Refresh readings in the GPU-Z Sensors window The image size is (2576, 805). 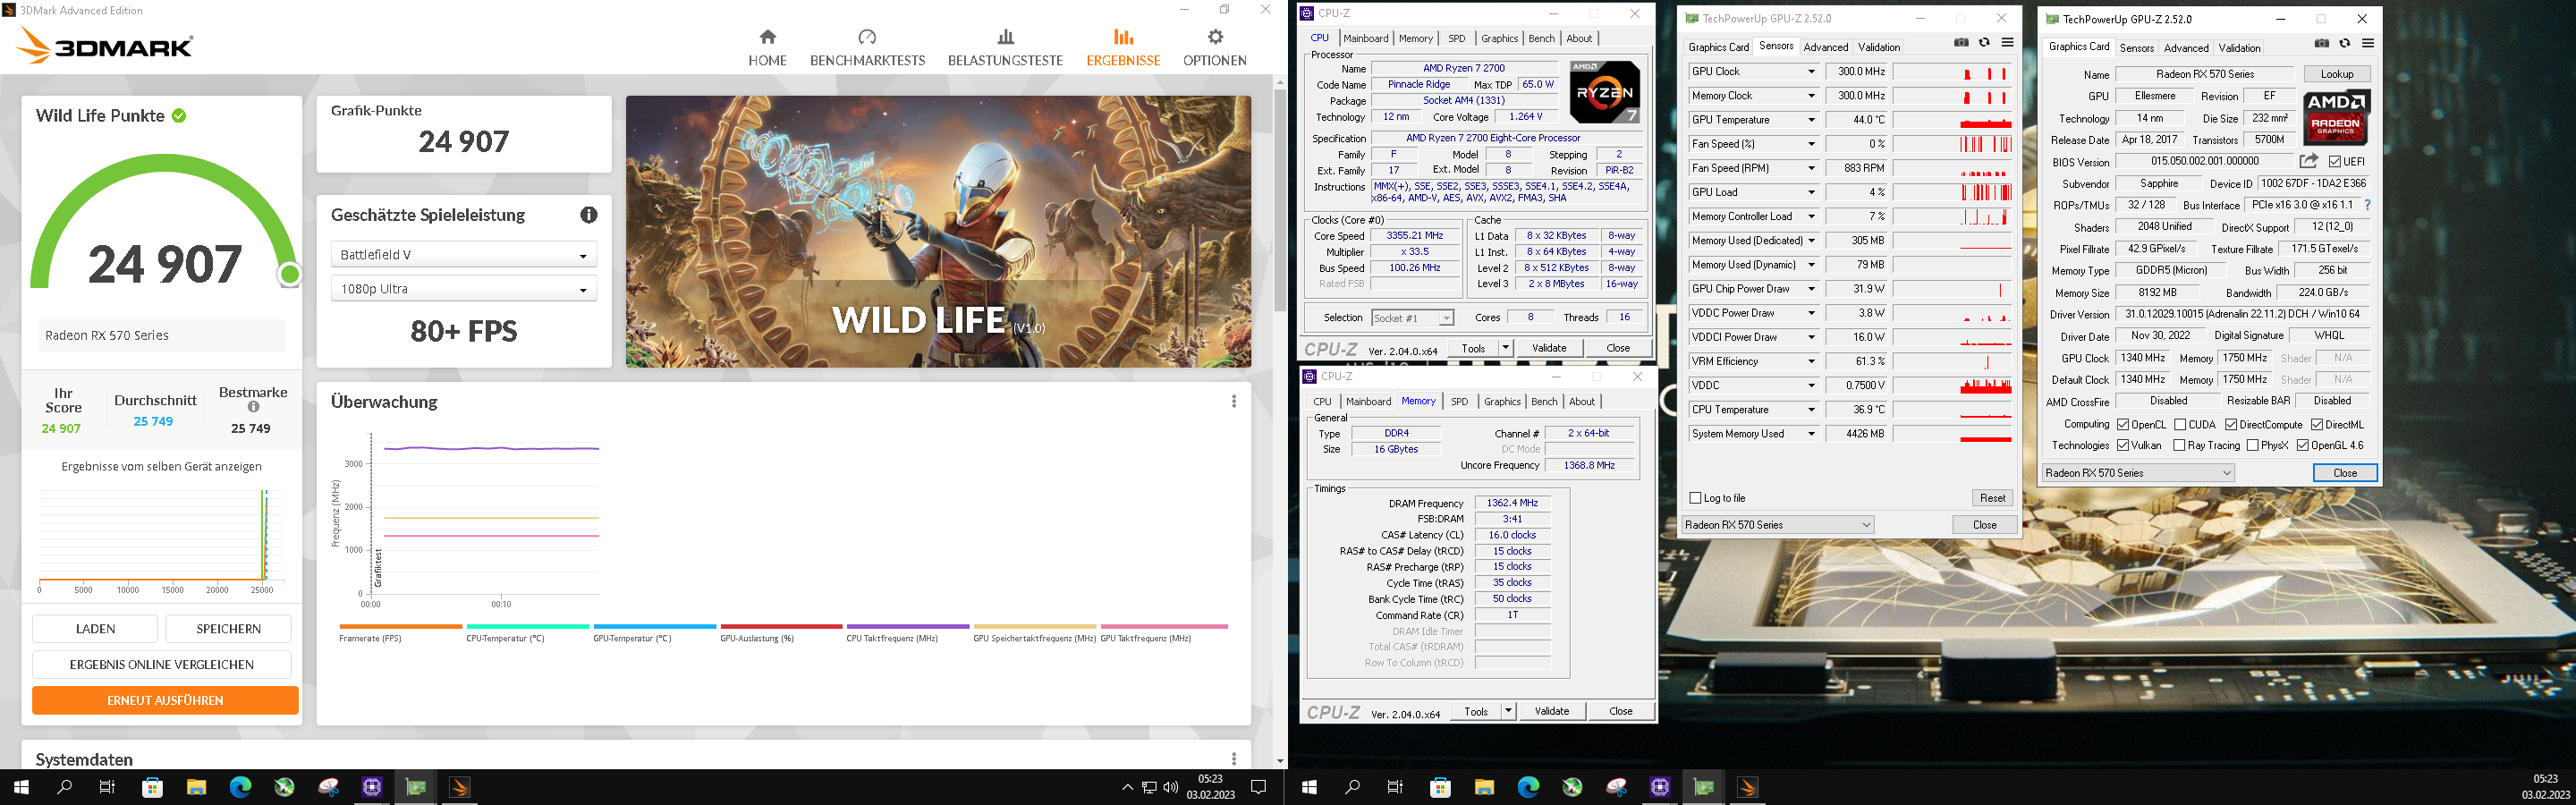[x=1984, y=43]
